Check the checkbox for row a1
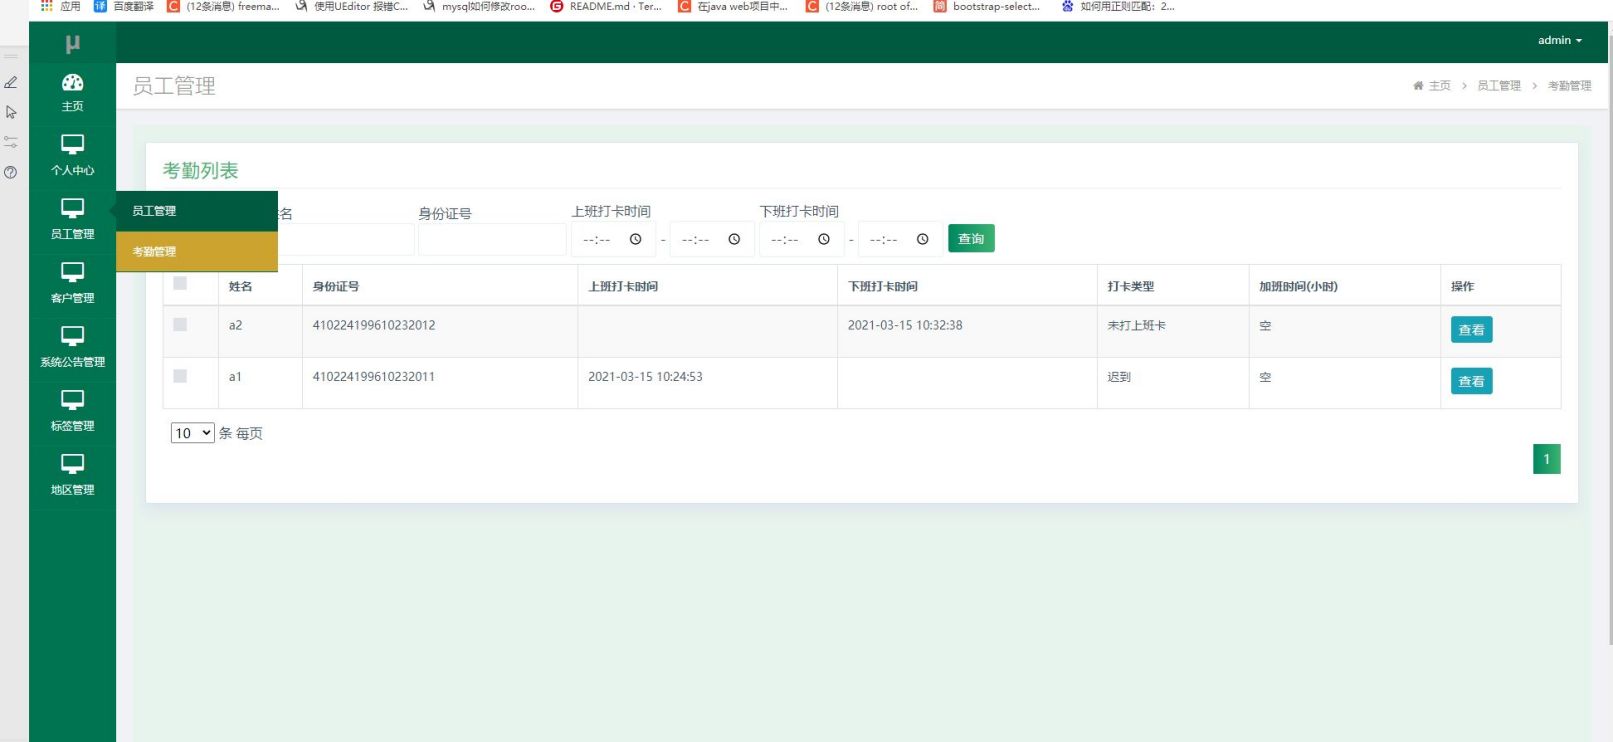Image resolution: width=1613 pixels, height=742 pixels. click(x=180, y=376)
